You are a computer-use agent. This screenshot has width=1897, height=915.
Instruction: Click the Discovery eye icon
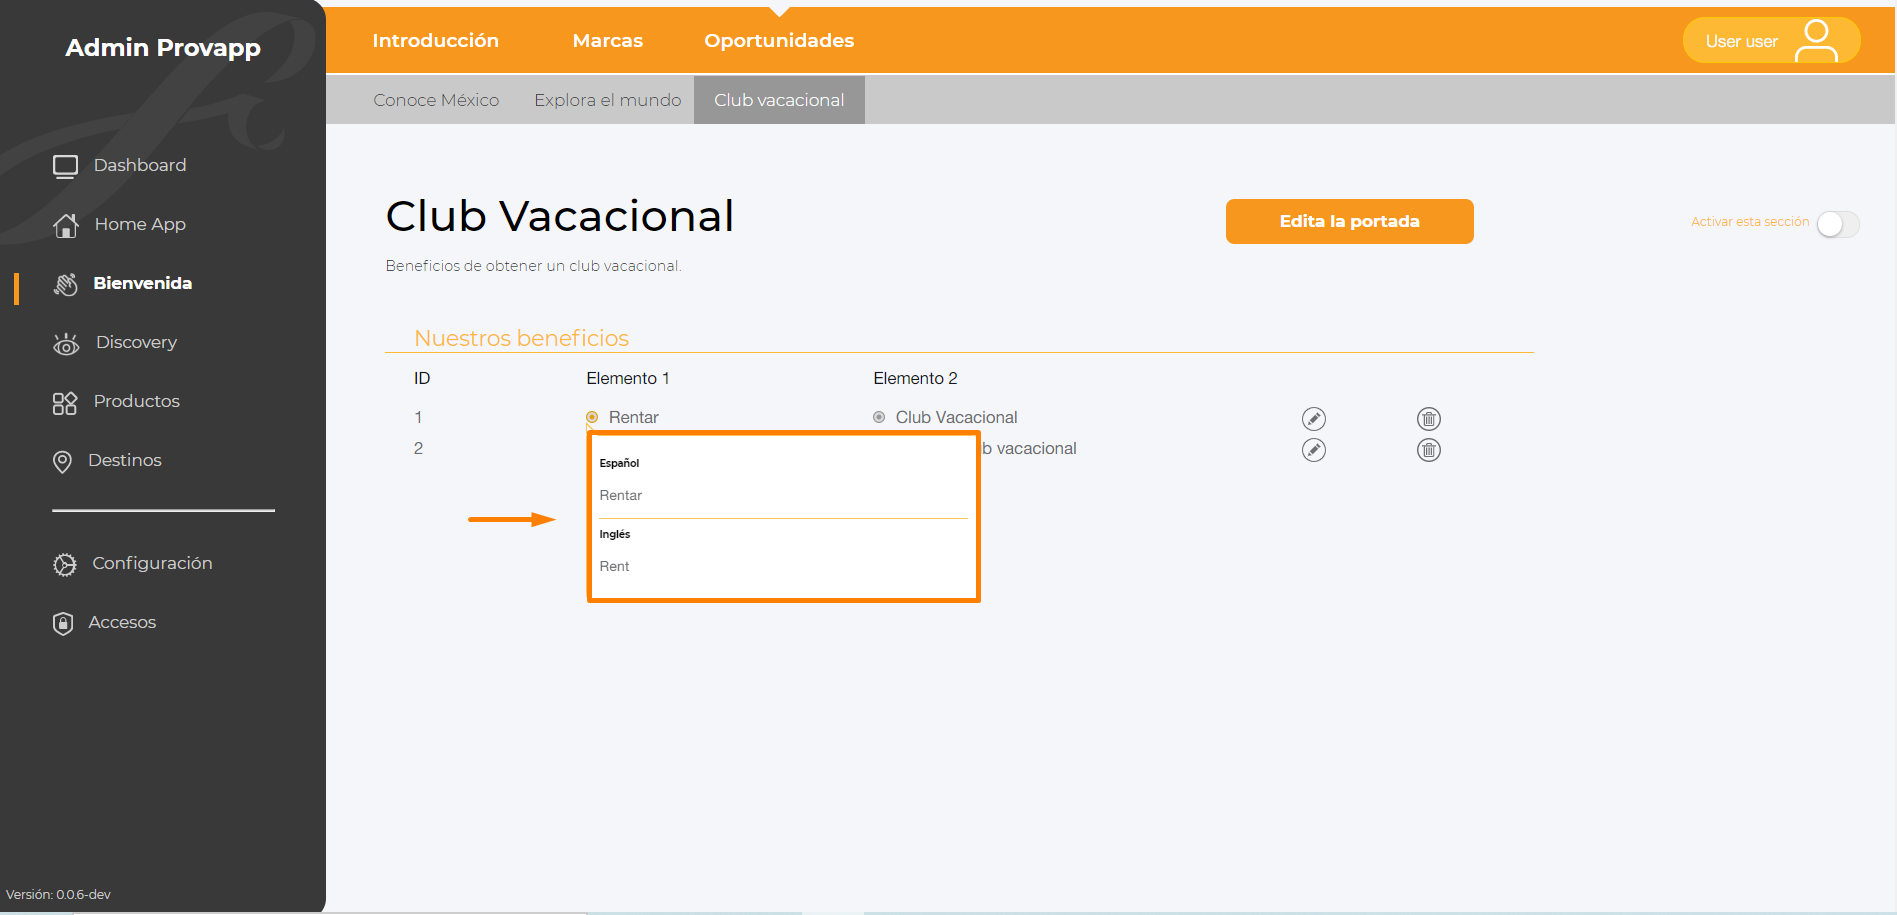coord(66,344)
